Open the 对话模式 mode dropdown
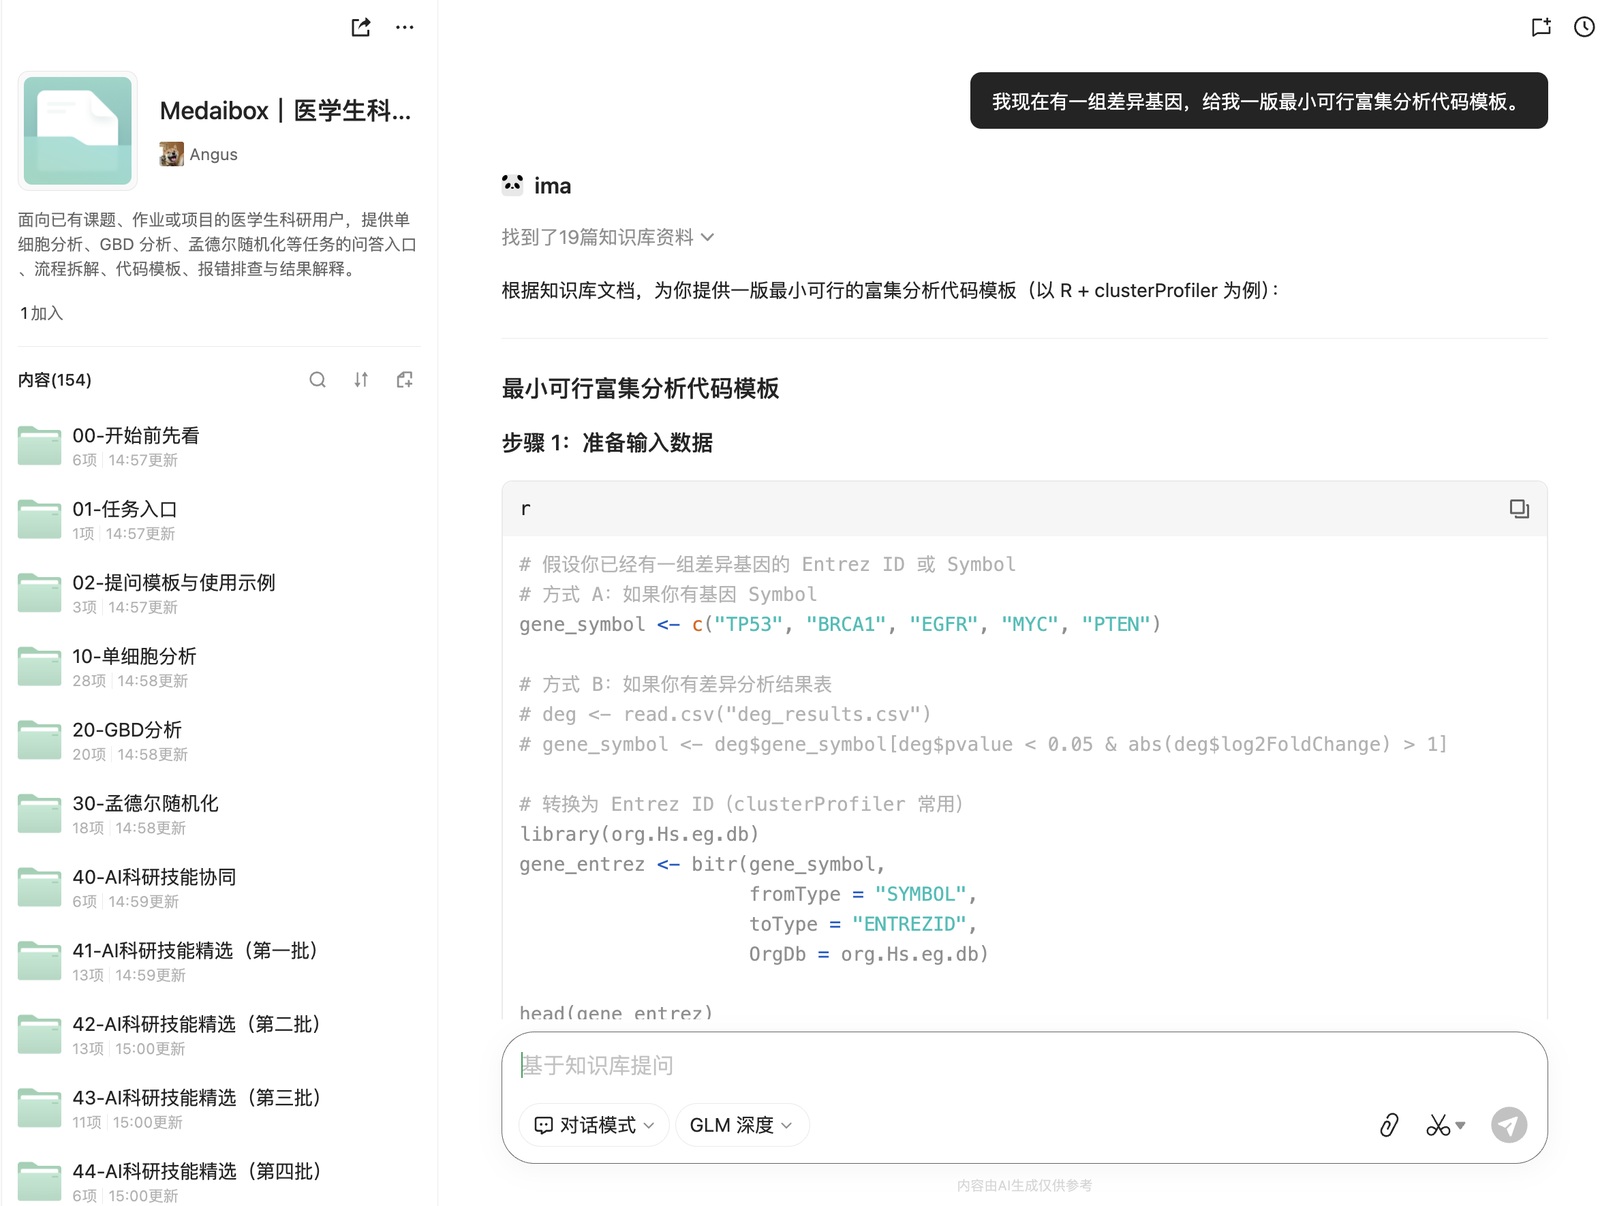This screenshot has height=1206, width=1600. [594, 1125]
